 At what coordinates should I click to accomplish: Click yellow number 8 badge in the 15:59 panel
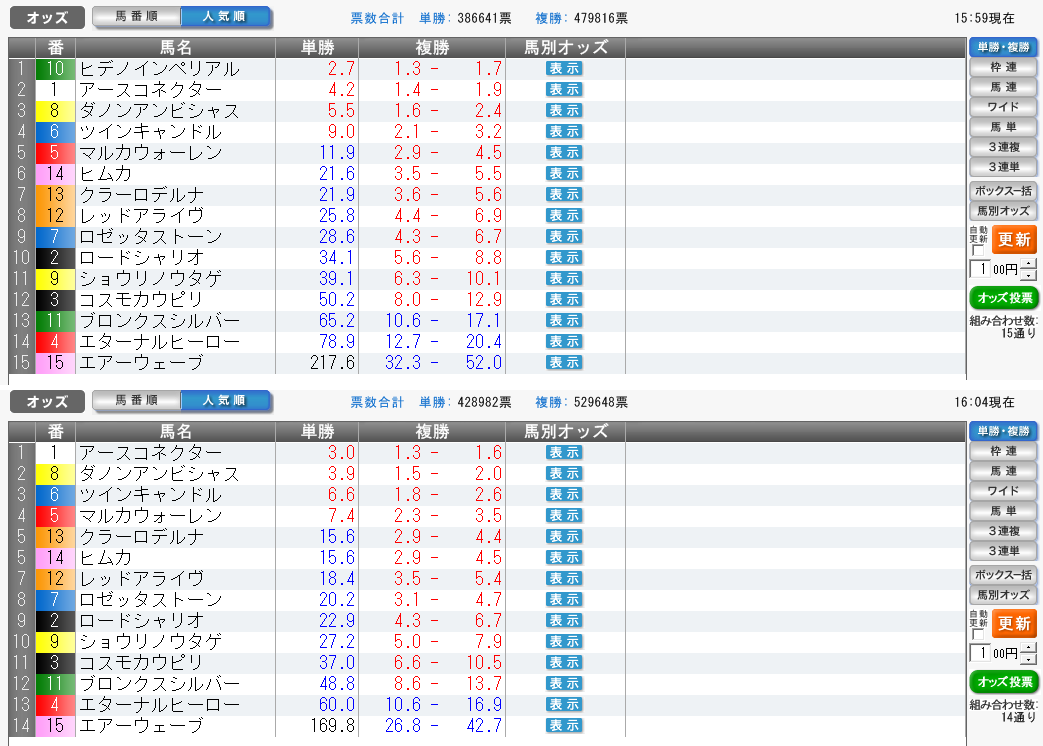point(55,111)
